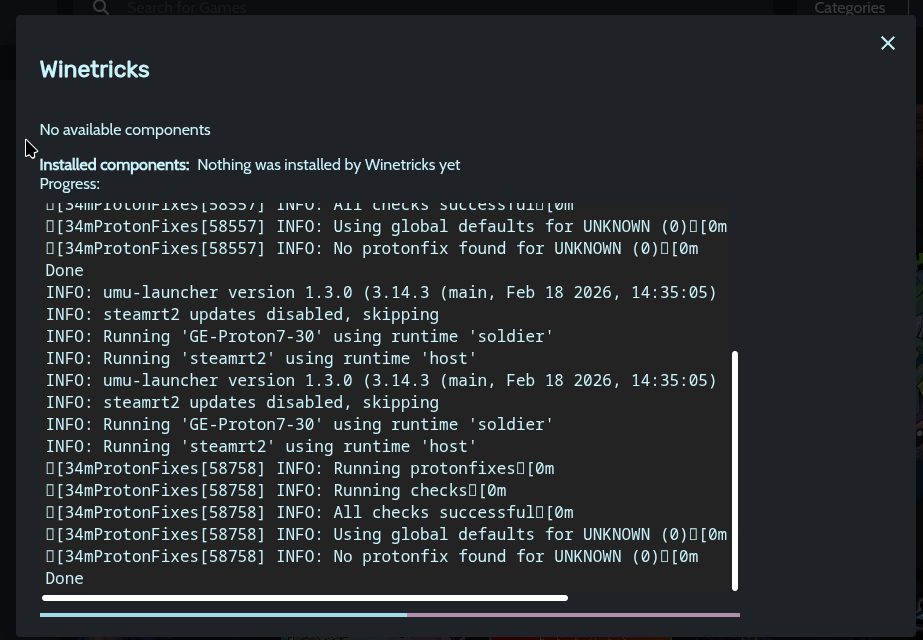Click the 'Installed components:' label
923x640 pixels.
[114, 165]
